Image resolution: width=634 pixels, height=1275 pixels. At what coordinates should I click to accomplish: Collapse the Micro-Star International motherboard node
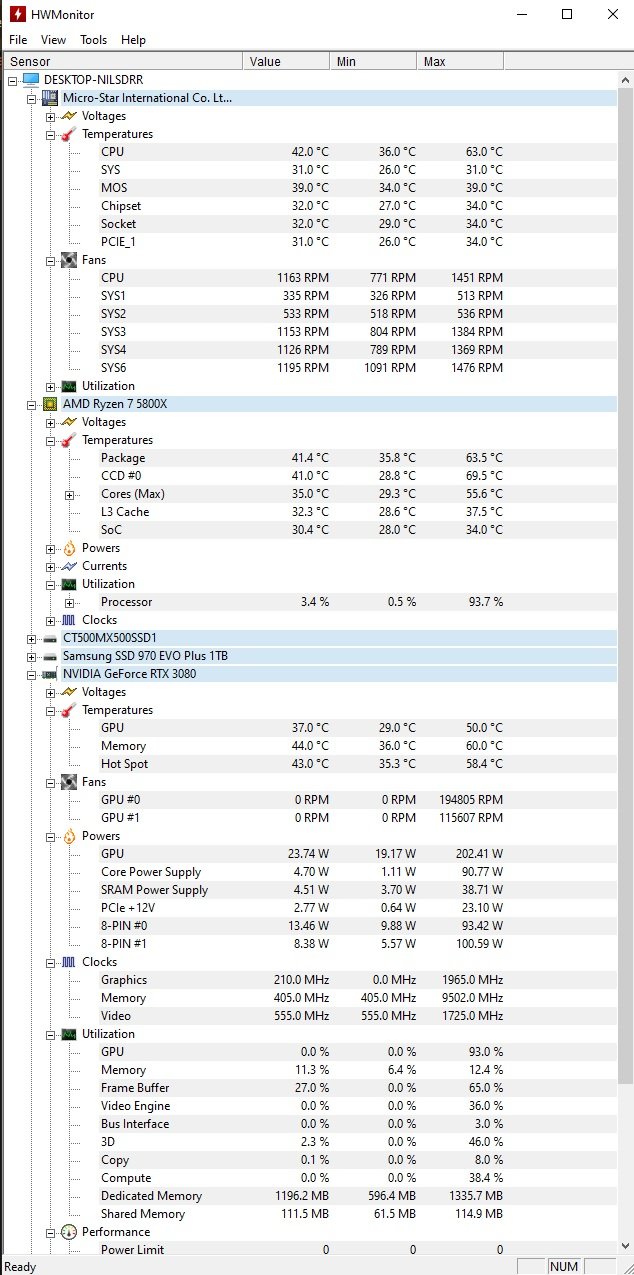click(31, 98)
